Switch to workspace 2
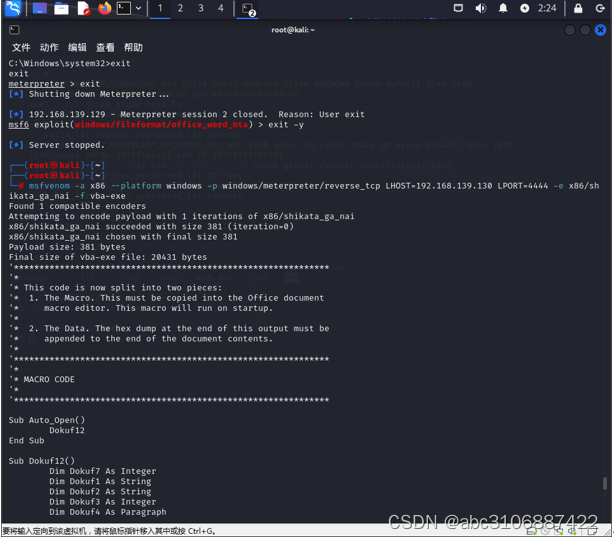The image size is (614, 539). [180, 8]
